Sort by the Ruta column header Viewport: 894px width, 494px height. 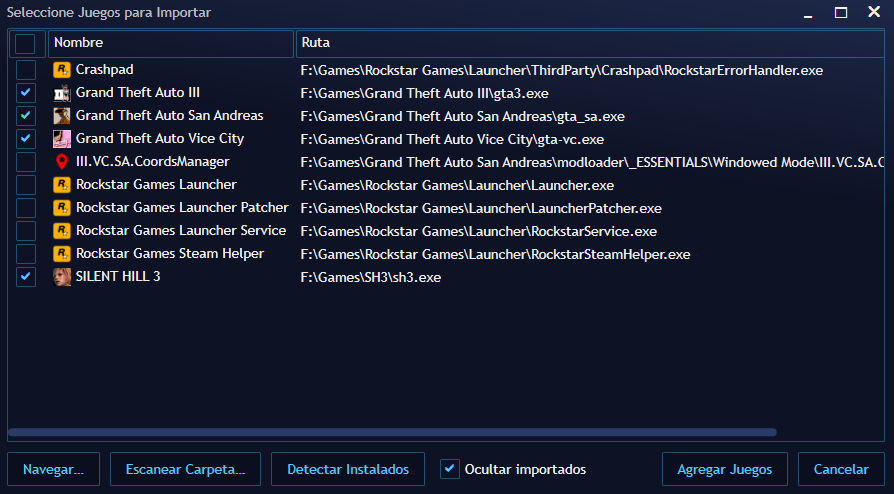tap(590, 43)
